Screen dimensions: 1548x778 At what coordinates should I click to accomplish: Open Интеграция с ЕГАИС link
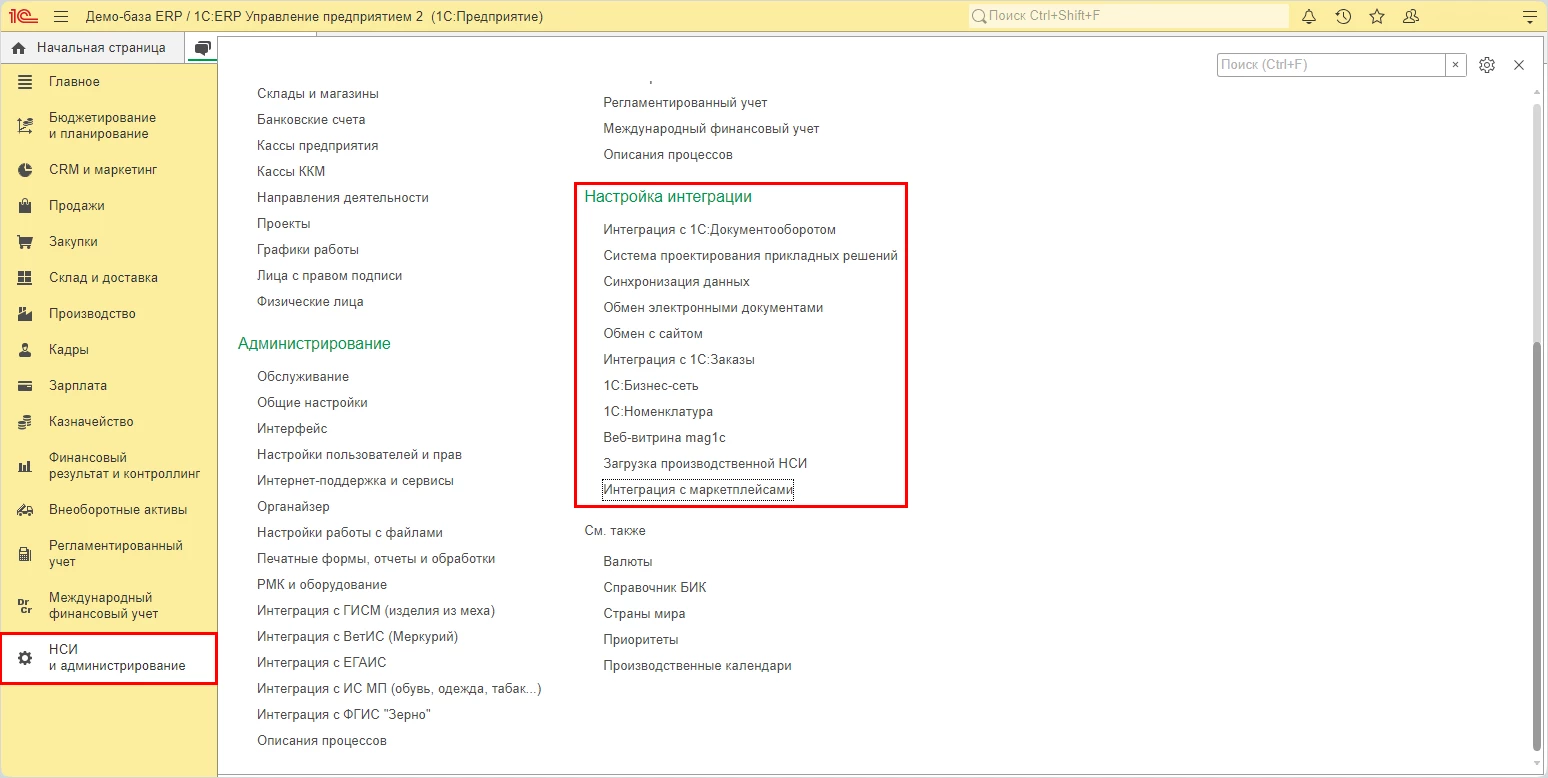pyautogui.click(x=321, y=663)
